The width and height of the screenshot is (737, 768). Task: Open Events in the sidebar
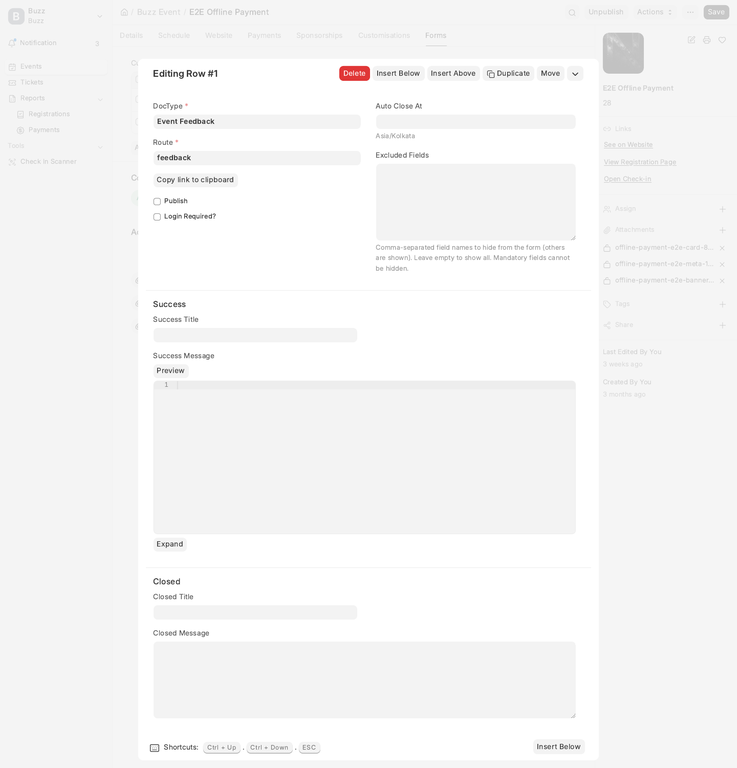pos(55,66)
